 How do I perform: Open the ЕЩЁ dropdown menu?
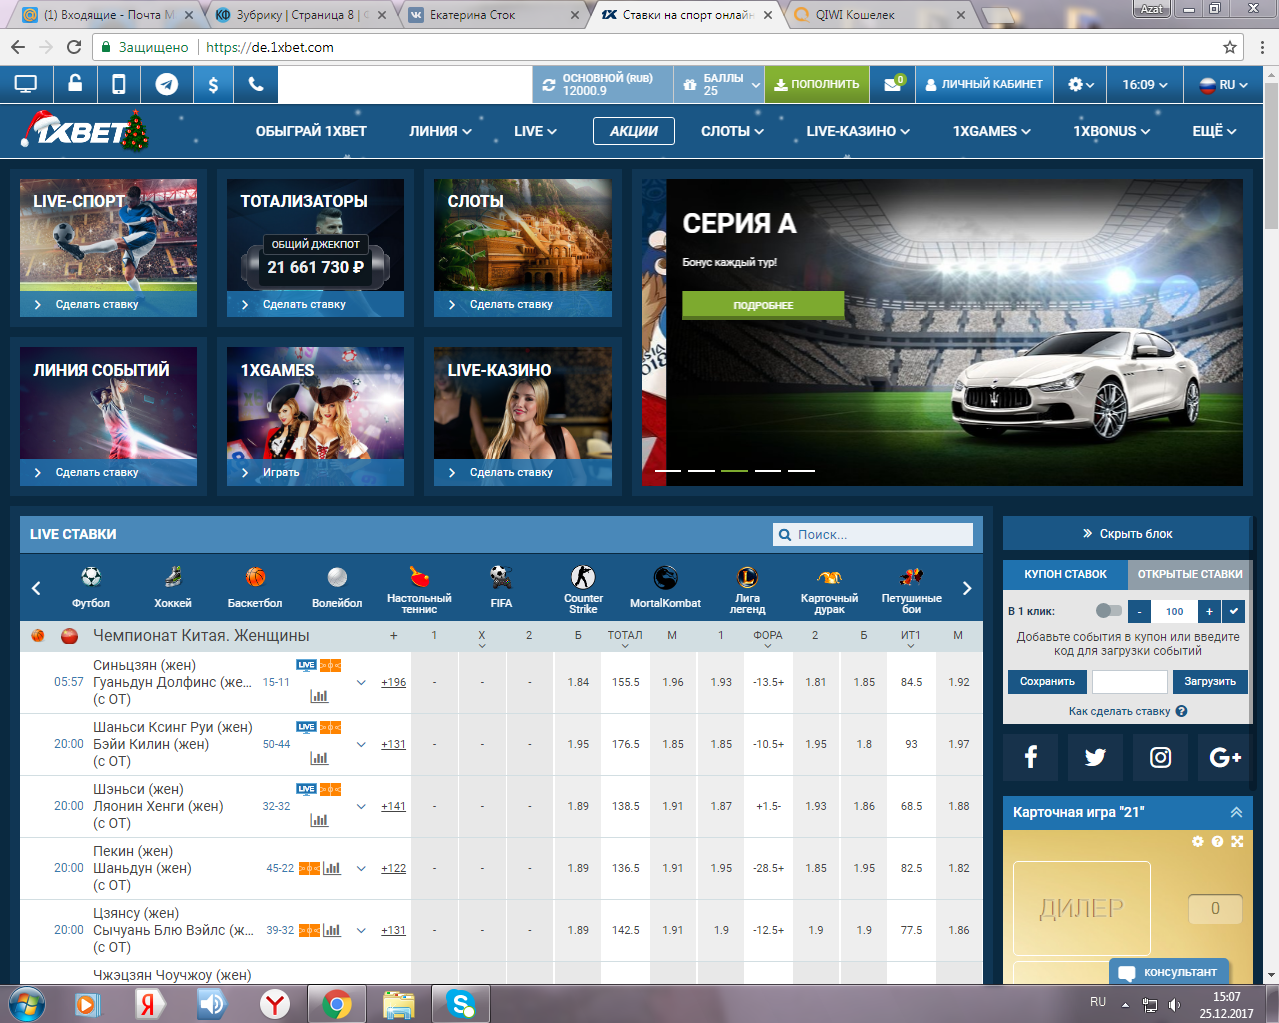pos(1214,131)
